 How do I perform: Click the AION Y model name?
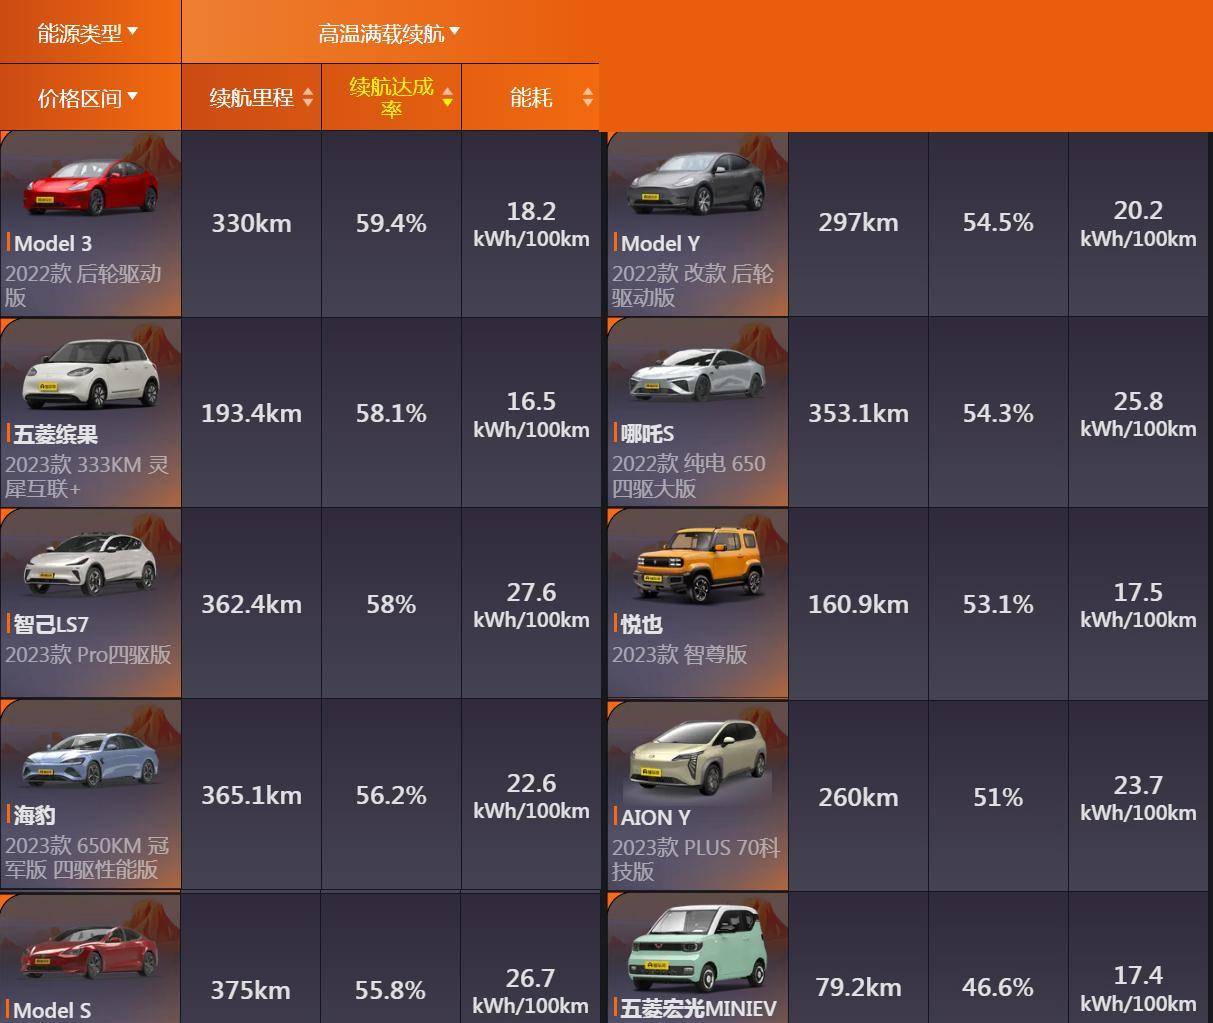[655, 817]
